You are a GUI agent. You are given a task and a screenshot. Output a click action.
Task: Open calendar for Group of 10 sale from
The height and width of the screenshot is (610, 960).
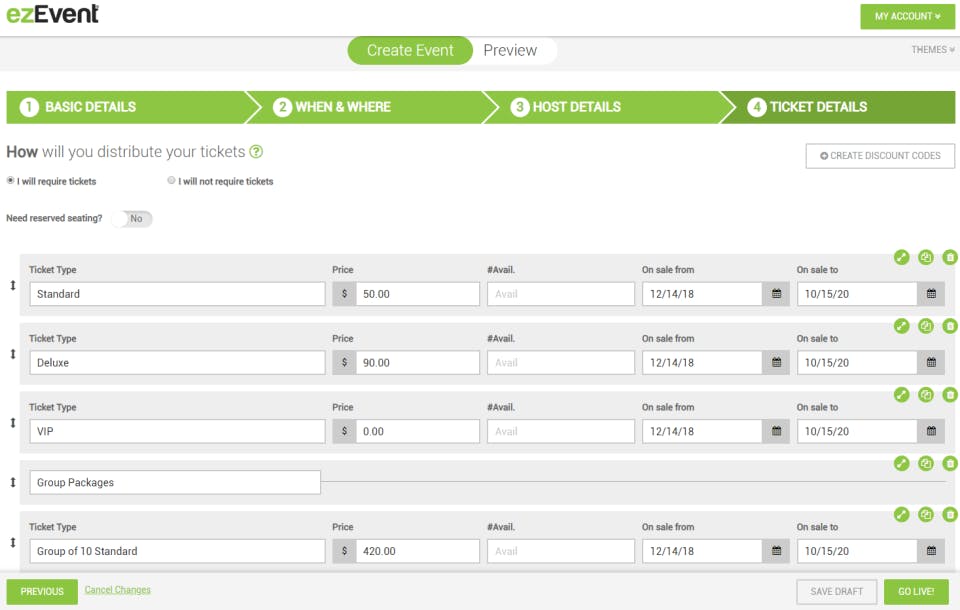click(x=776, y=551)
